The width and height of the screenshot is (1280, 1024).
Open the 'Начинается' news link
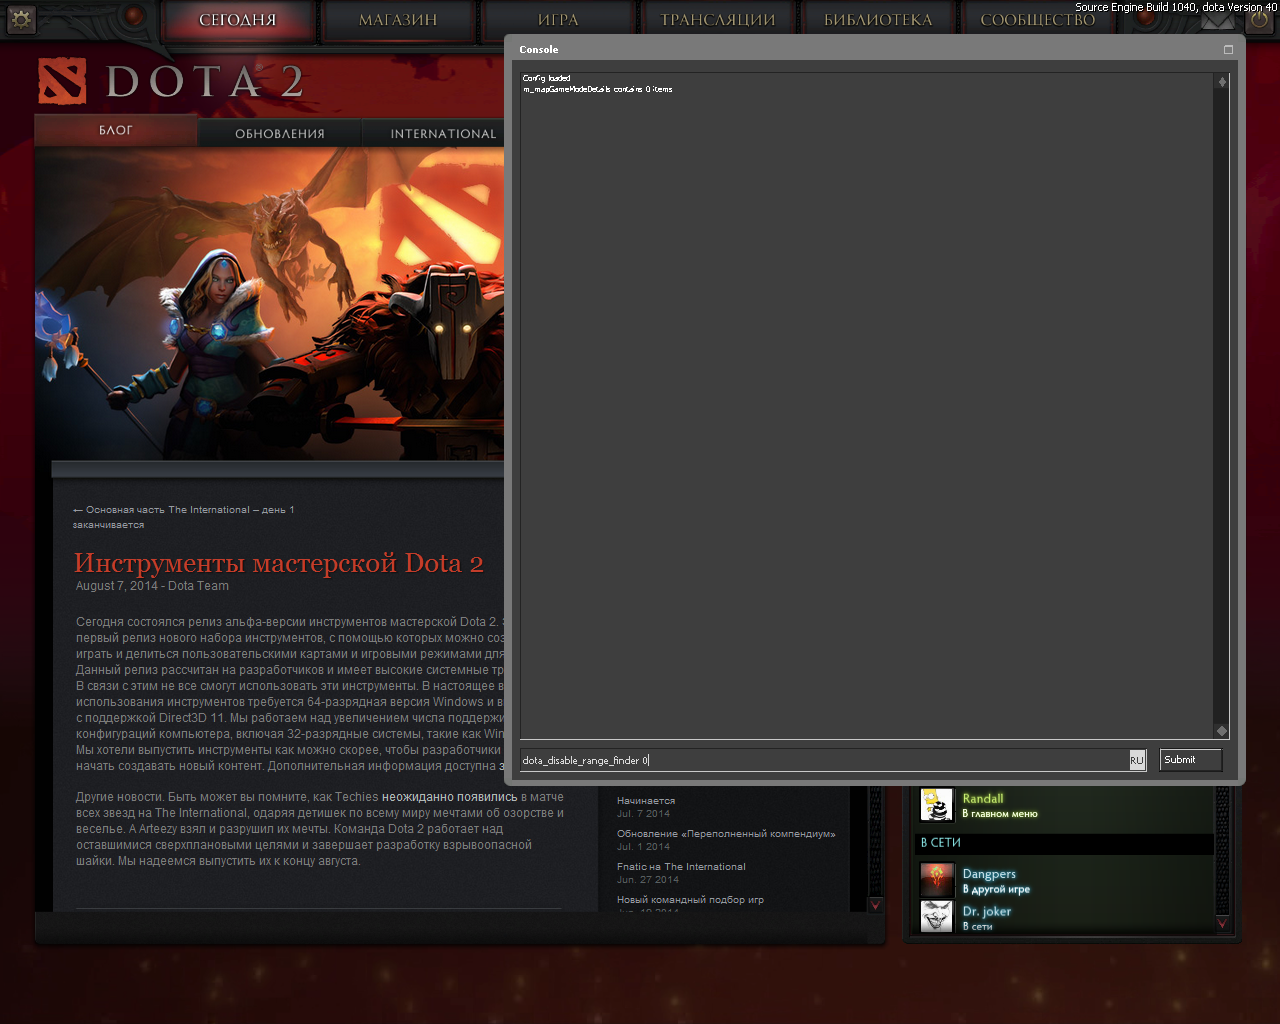click(x=646, y=801)
